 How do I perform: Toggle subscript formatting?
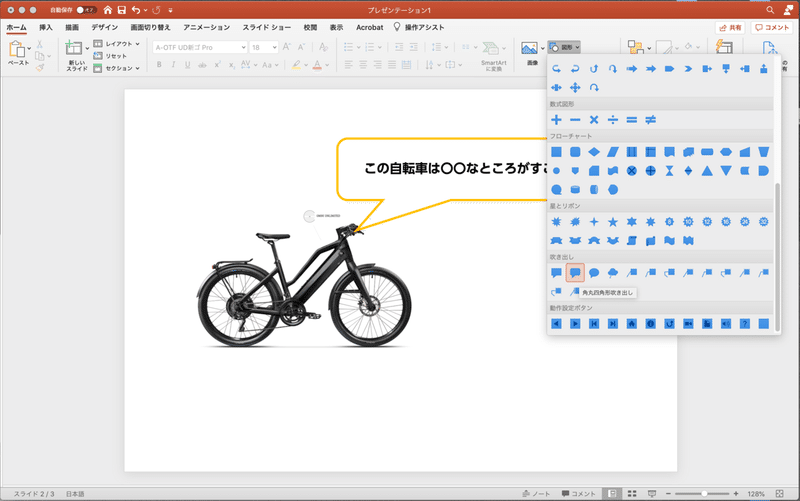point(232,65)
